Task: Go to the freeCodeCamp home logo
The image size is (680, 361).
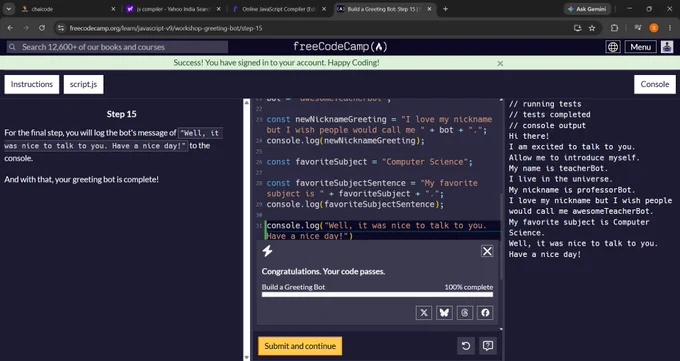Action: (340, 47)
